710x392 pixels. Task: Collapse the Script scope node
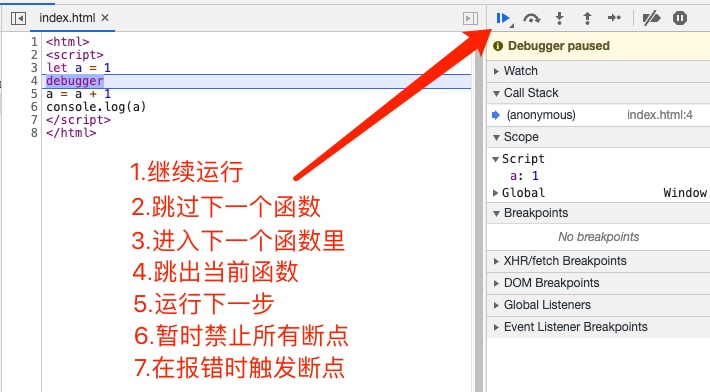point(496,159)
